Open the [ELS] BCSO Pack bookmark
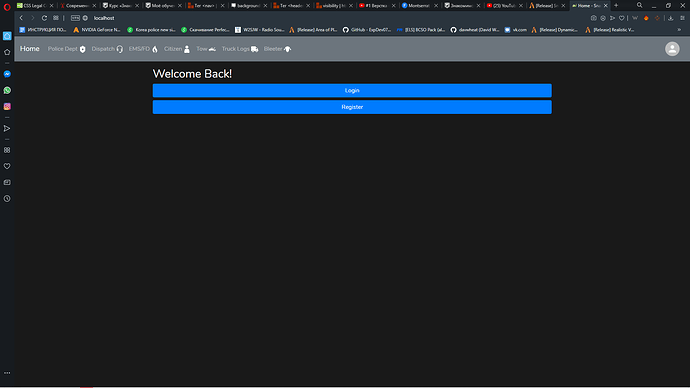 [421, 30]
